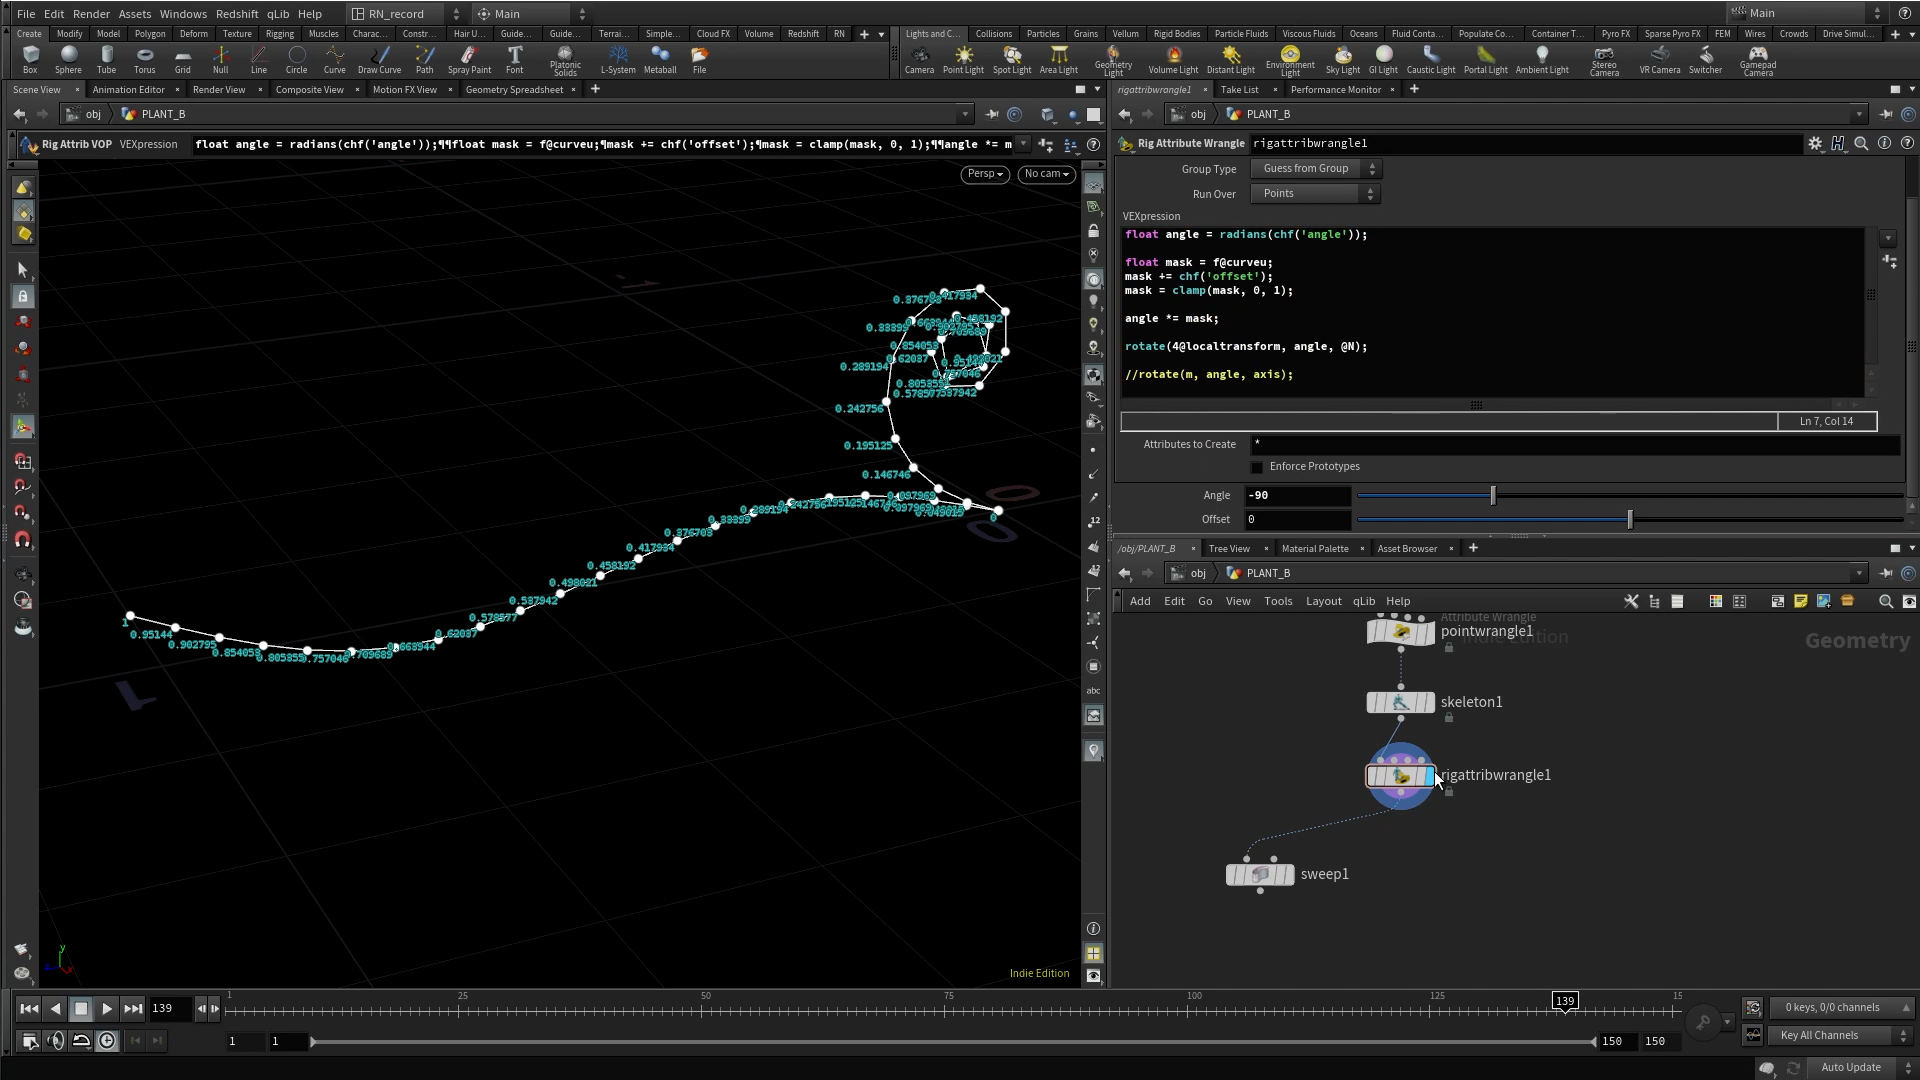Select the Draw Curve tool

pyautogui.click(x=379, y=59)
